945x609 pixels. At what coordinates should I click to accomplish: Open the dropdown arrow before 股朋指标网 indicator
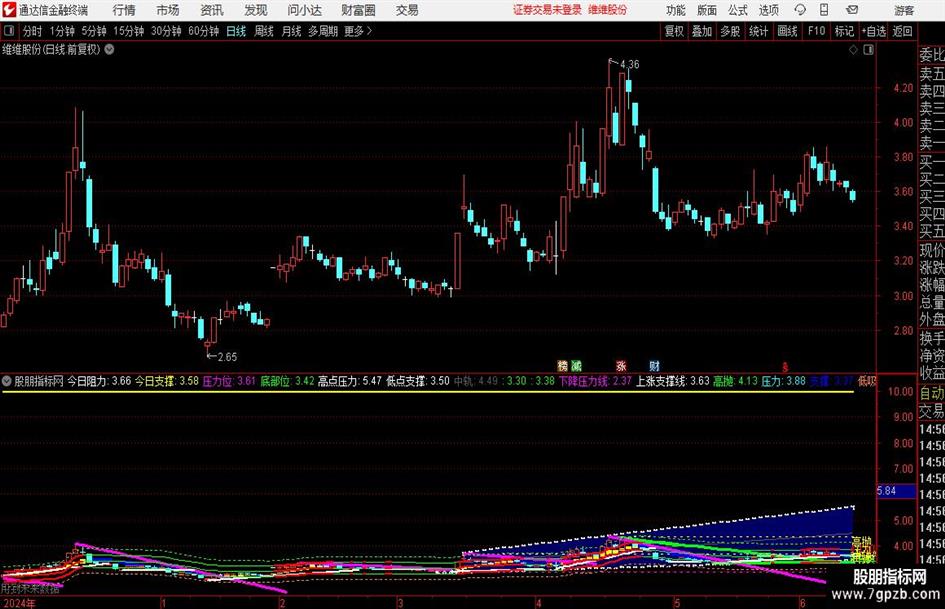tap(7, 381)
